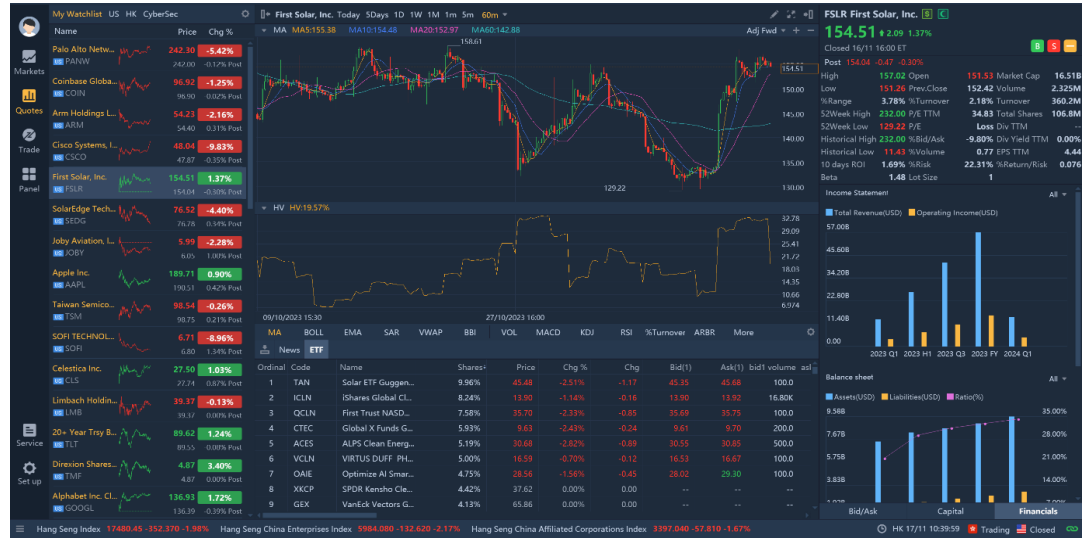Open the Service section

click(x=29, y=435)
